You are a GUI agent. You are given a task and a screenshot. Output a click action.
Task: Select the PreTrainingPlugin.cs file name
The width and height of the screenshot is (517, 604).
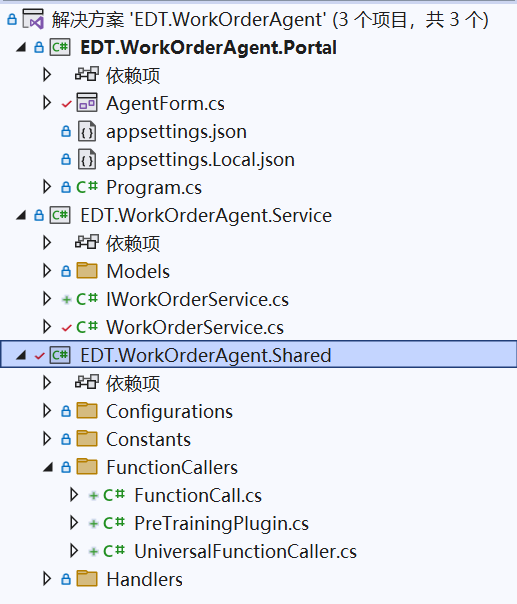[222, 523]
